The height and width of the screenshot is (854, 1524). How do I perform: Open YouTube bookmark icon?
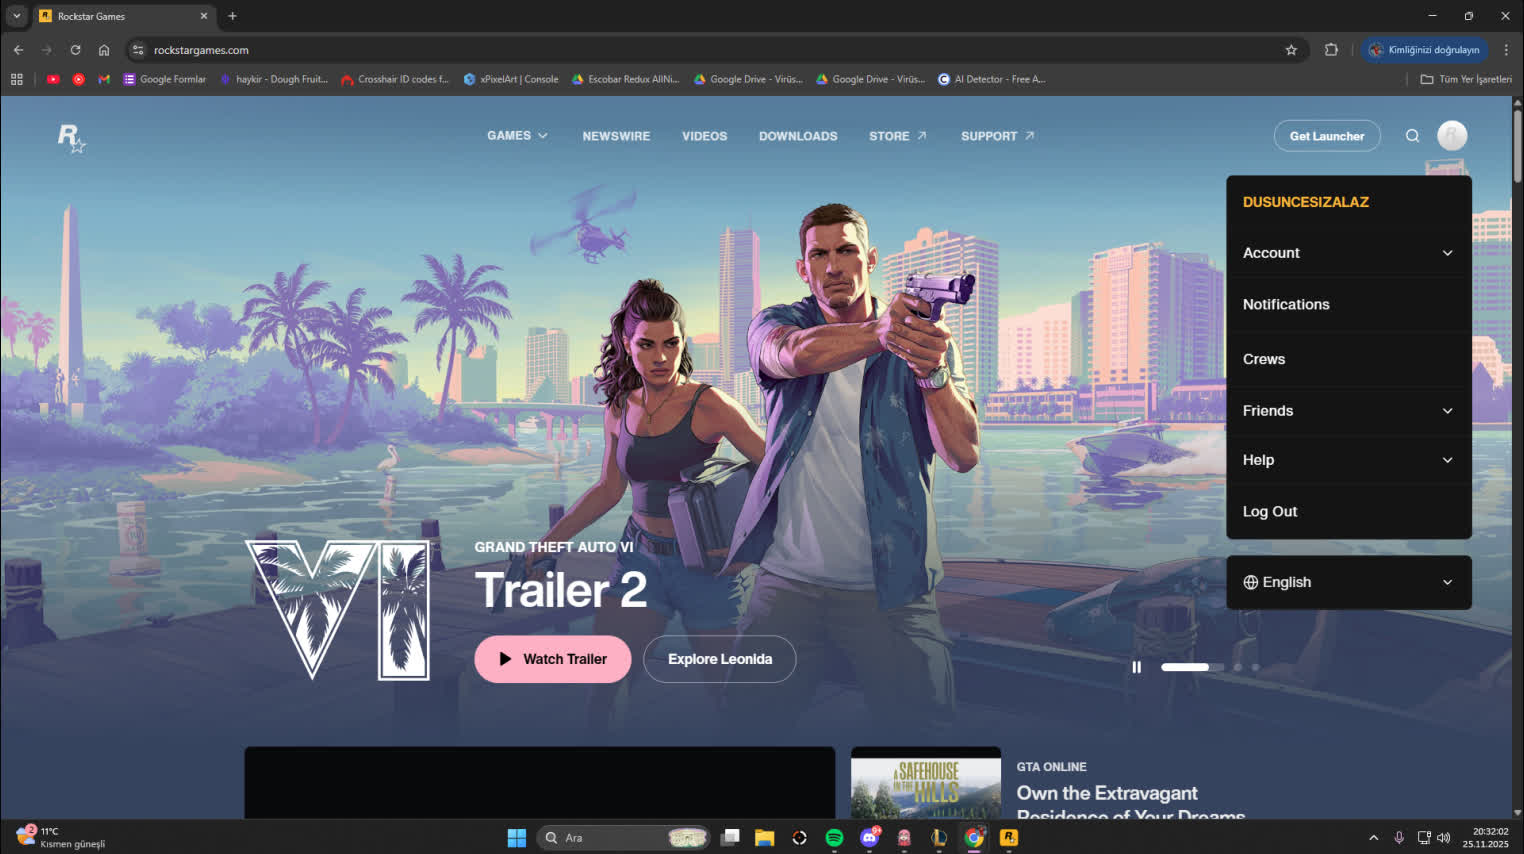[54, 79]
